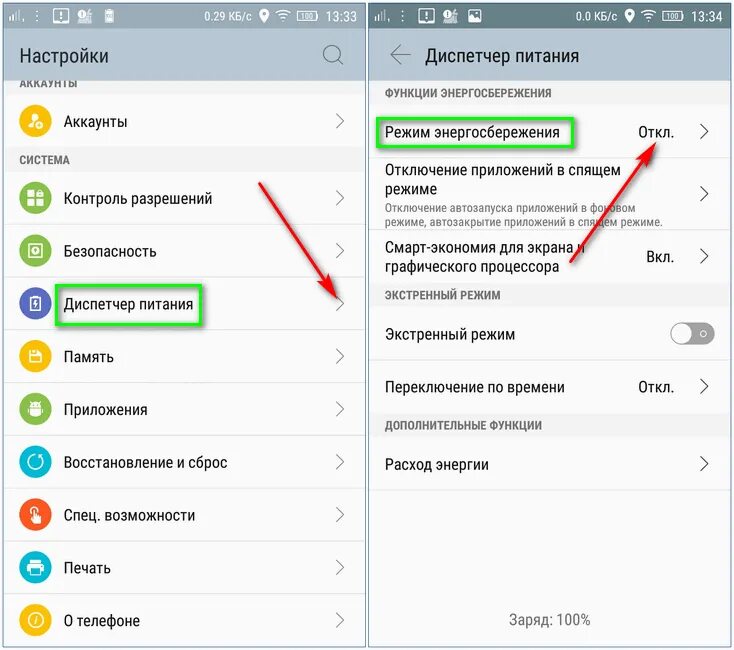Image resolution: width=734 pixels, height=650 pixels.
Task: Expand the Расход энергии chevron
Action: (x=704, y=464)
